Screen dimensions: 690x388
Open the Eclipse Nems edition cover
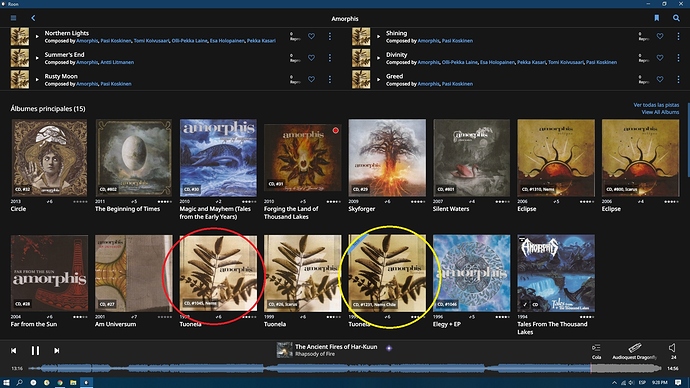(556, 158)
